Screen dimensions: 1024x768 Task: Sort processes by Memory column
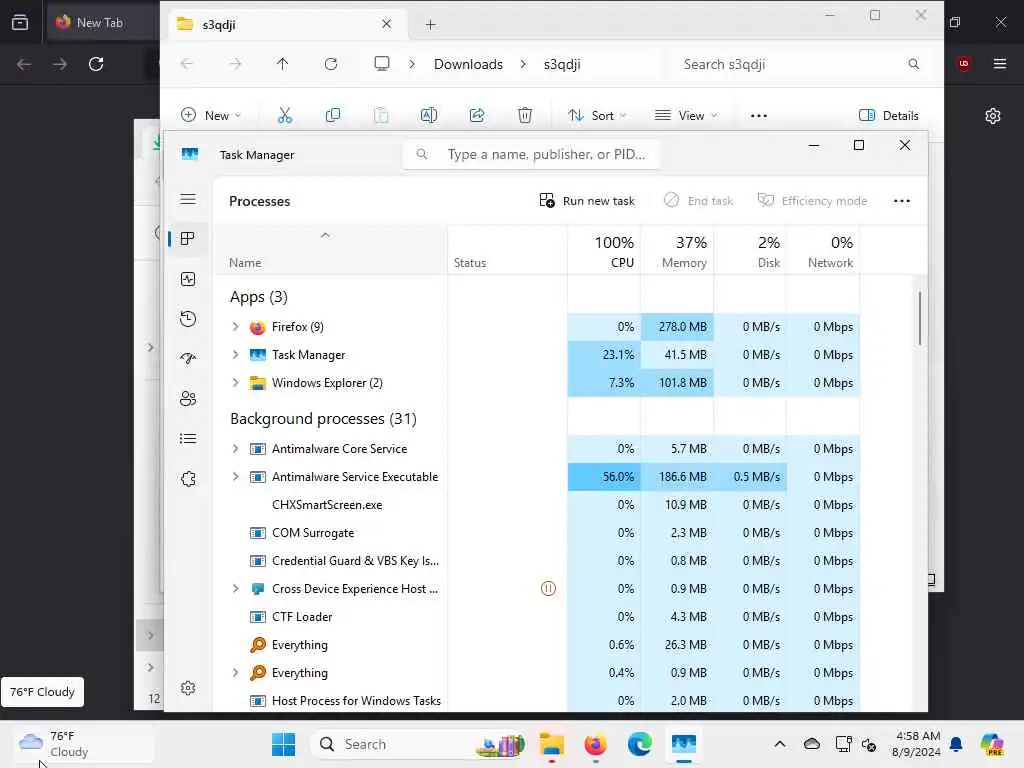click(677, 251)
